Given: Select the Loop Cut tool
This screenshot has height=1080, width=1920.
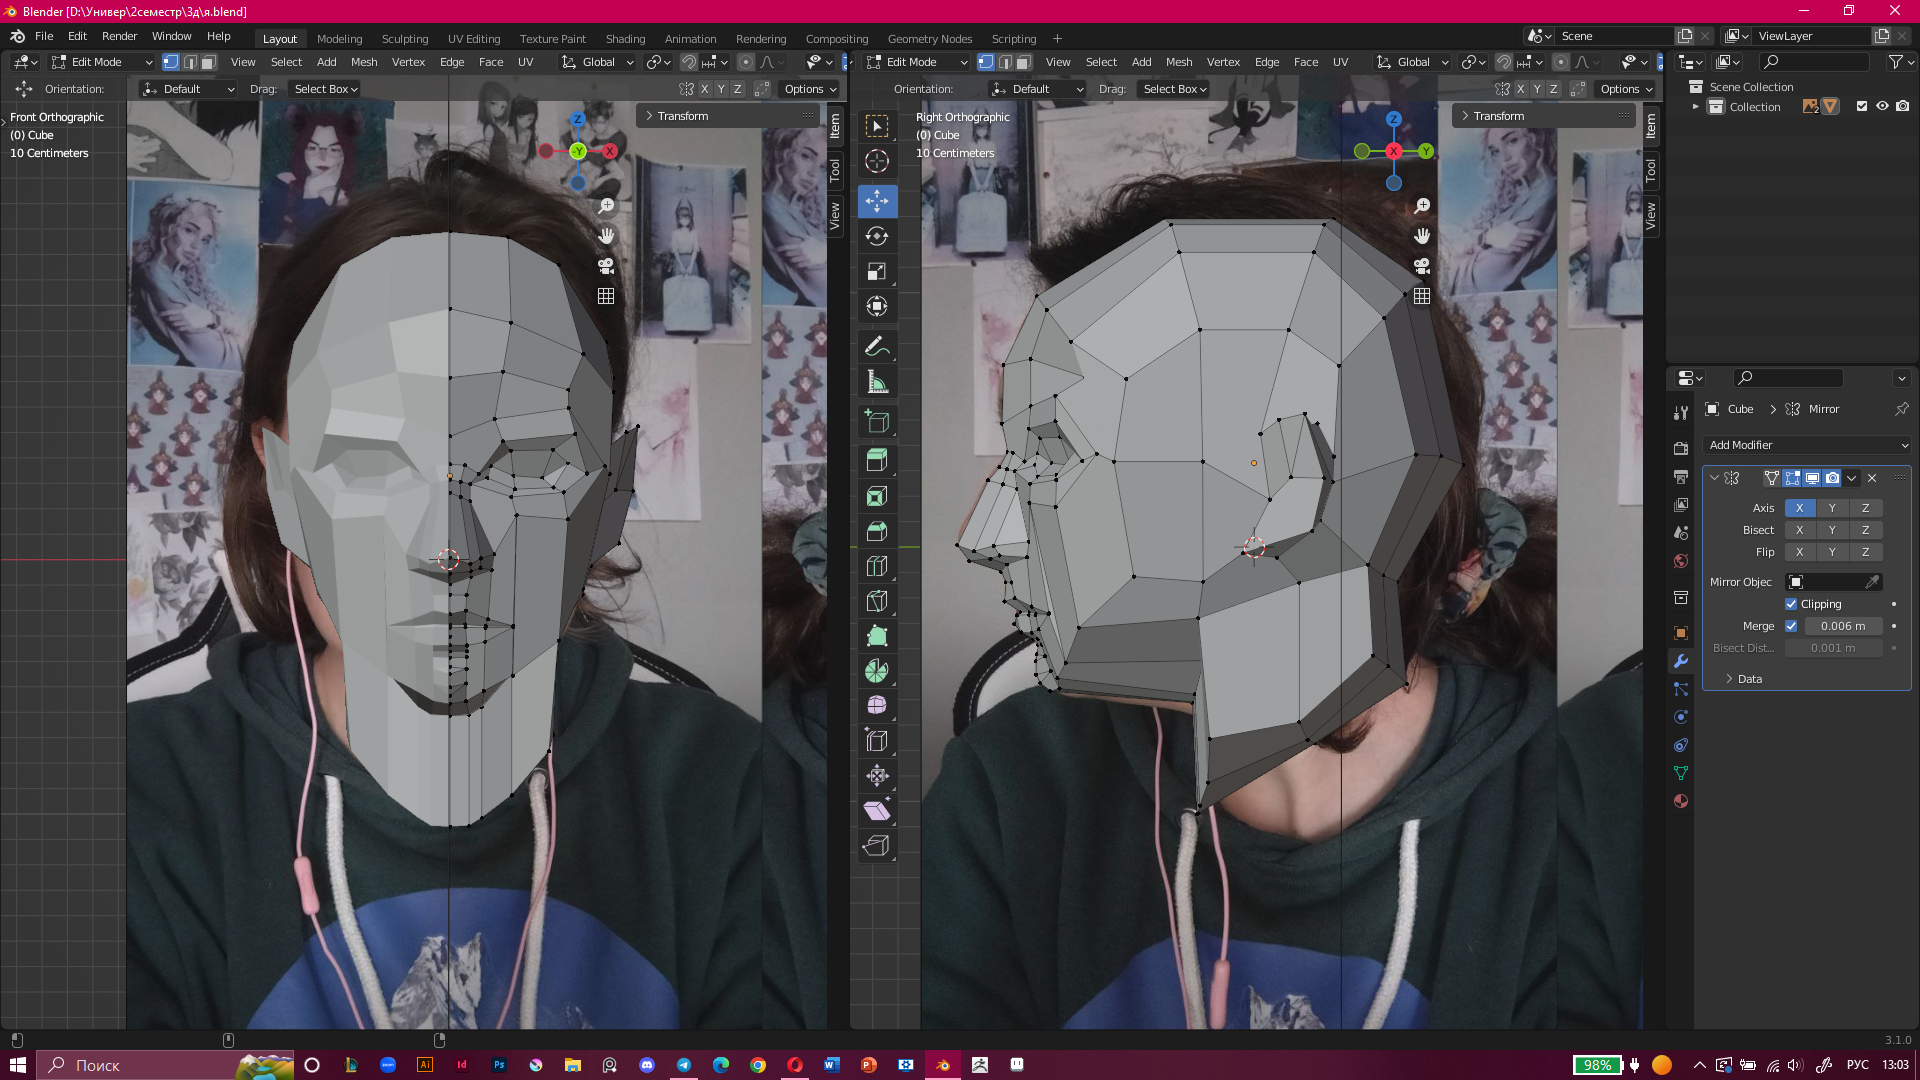Looking at the screenshot, I should (x=877, y=566).
